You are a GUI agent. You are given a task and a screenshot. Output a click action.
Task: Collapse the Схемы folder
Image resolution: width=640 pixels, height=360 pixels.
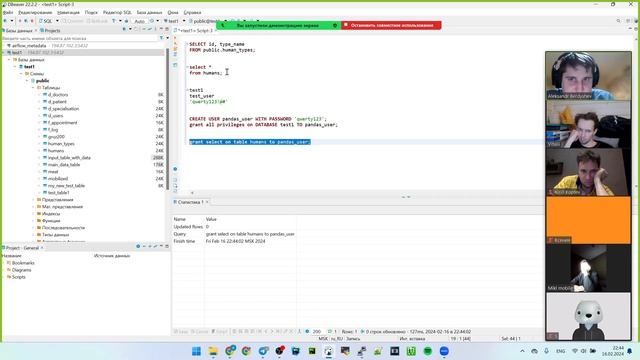(22, 73)
